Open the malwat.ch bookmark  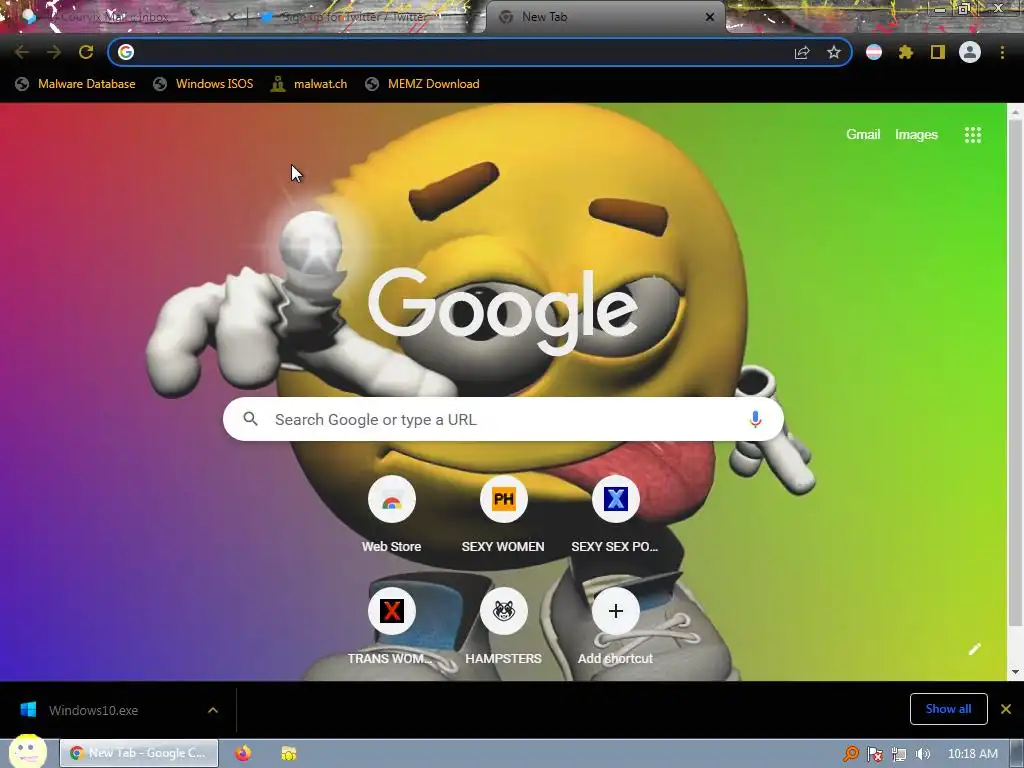pos(309,84)
